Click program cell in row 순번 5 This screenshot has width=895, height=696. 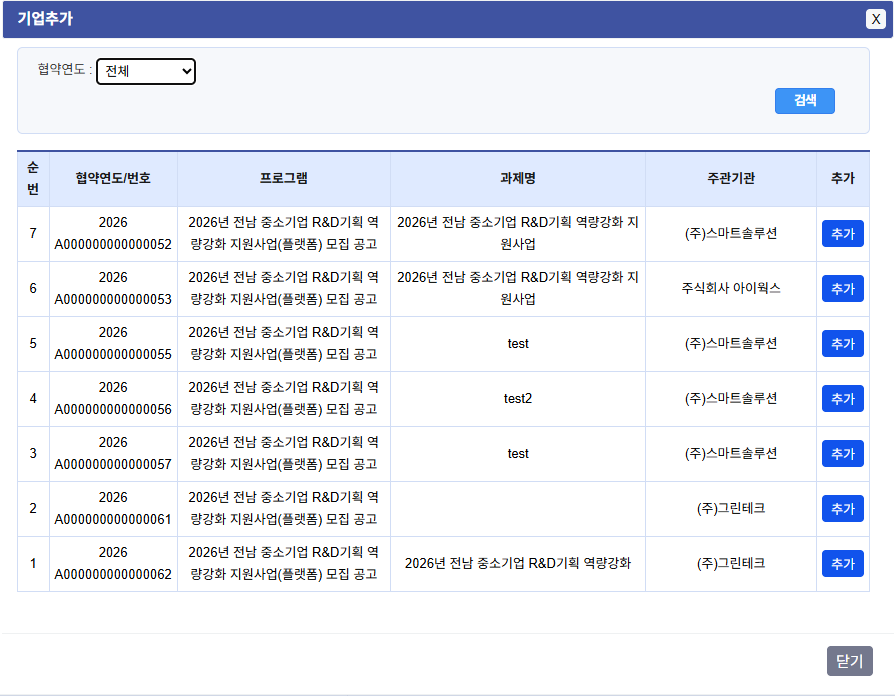coord(284,344)
